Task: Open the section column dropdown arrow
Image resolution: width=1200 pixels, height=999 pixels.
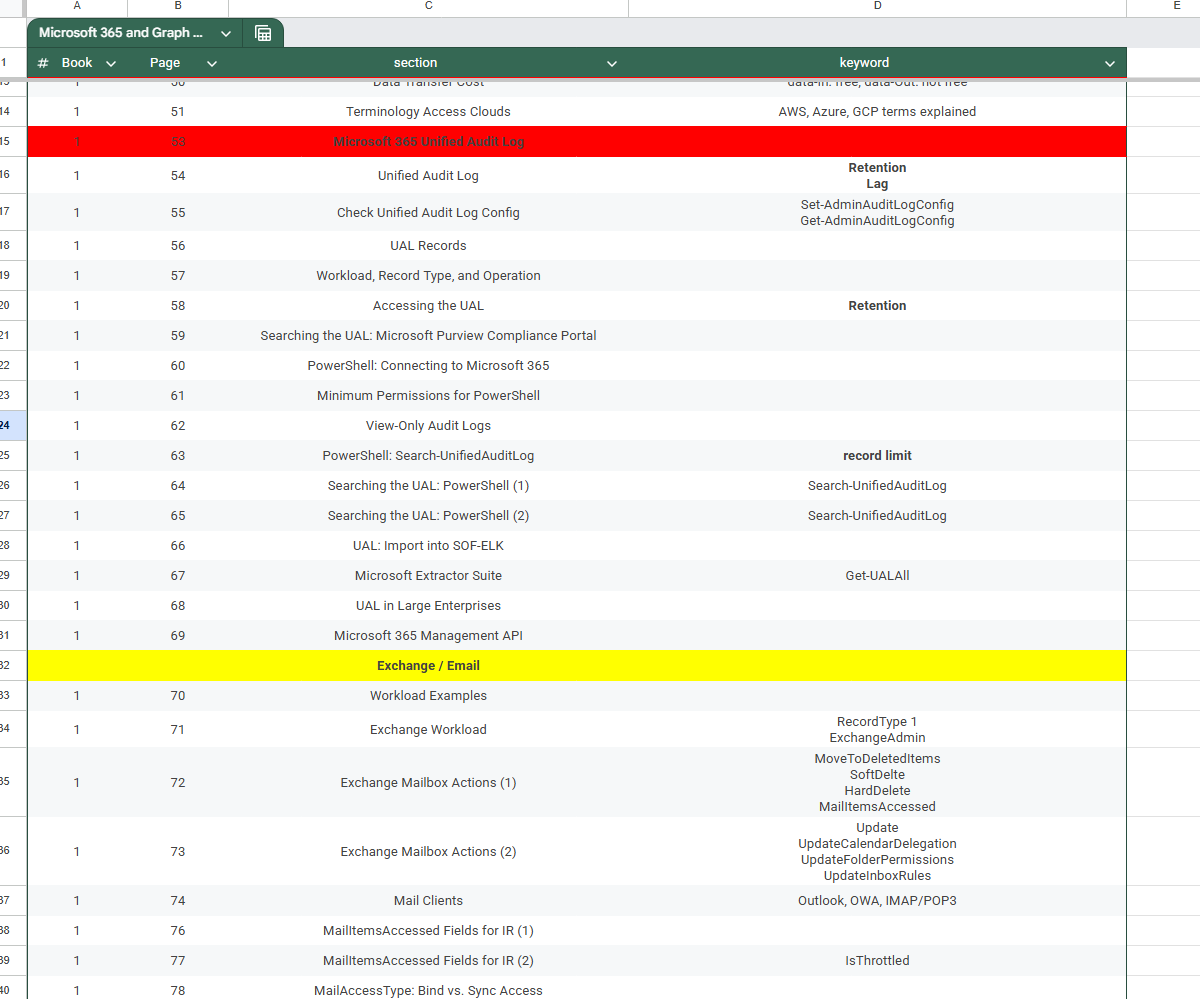Action: pos(612,63)
